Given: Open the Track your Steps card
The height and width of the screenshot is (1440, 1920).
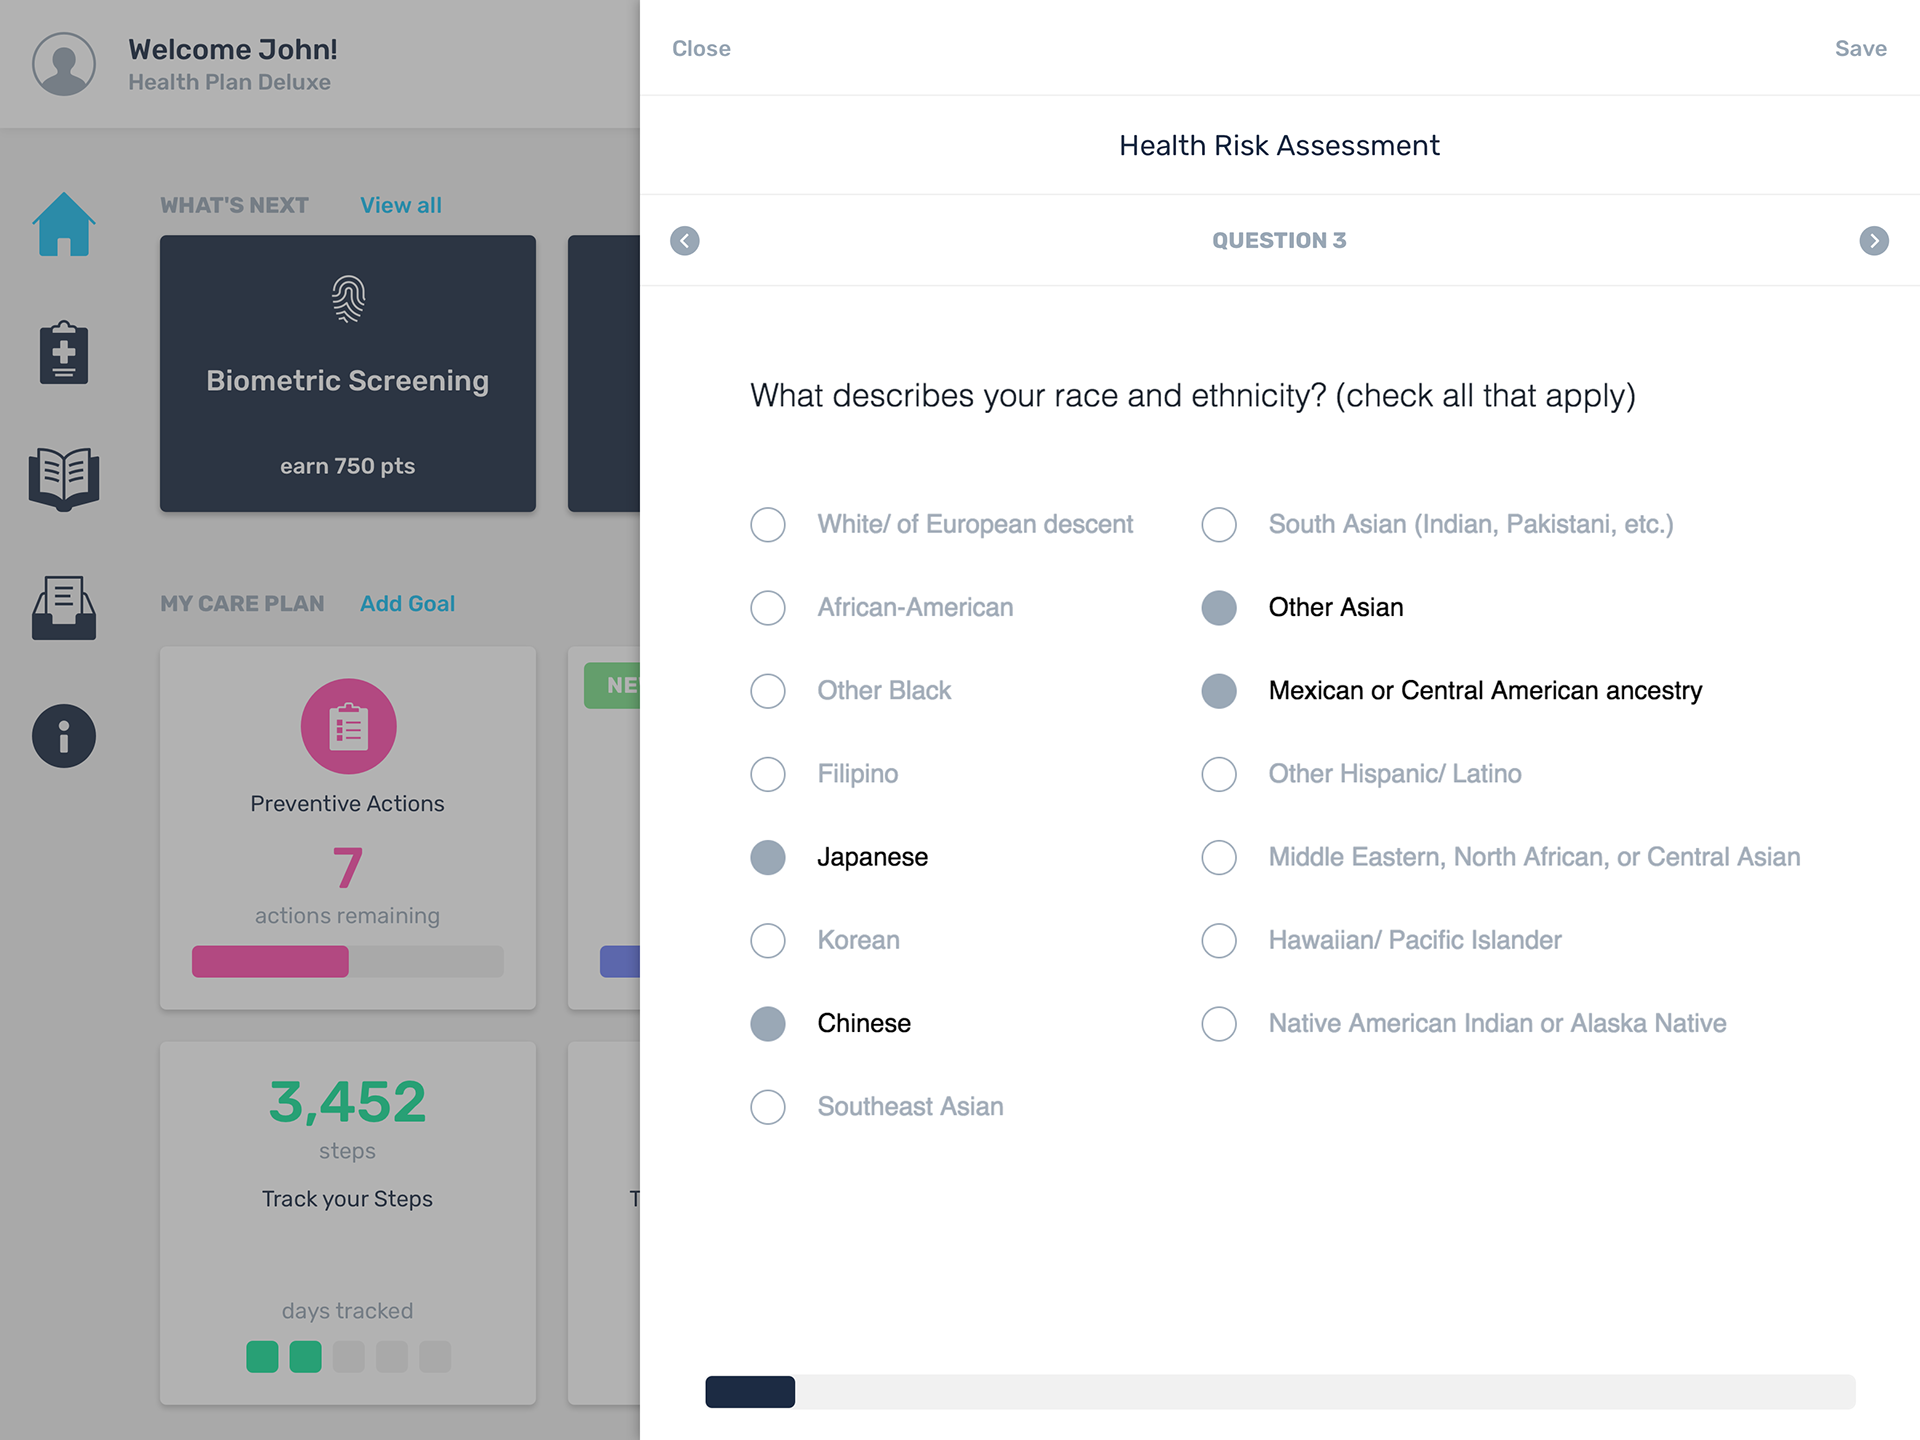Looking at the screenshot, I should (348, 1223).
